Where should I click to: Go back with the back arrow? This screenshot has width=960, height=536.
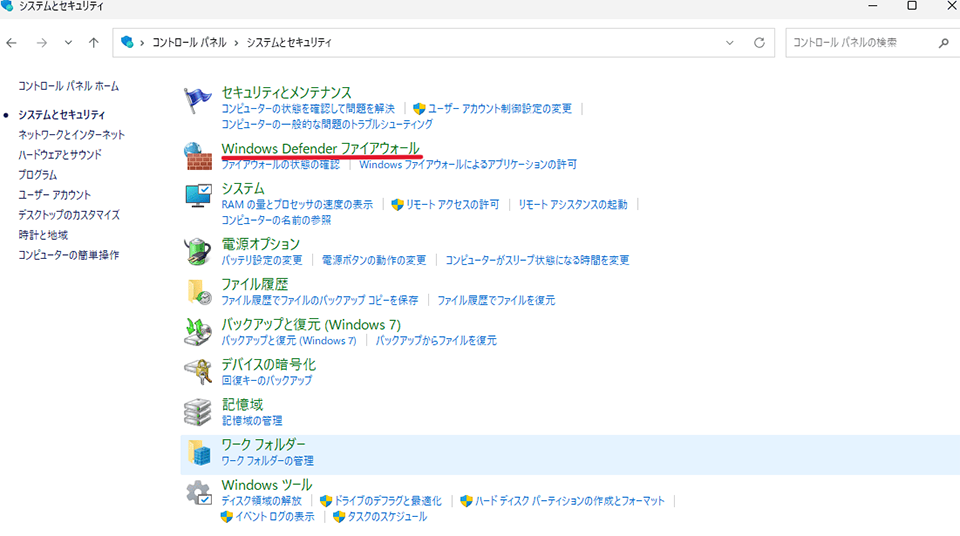pyautogui.click(x=12, y=43)
